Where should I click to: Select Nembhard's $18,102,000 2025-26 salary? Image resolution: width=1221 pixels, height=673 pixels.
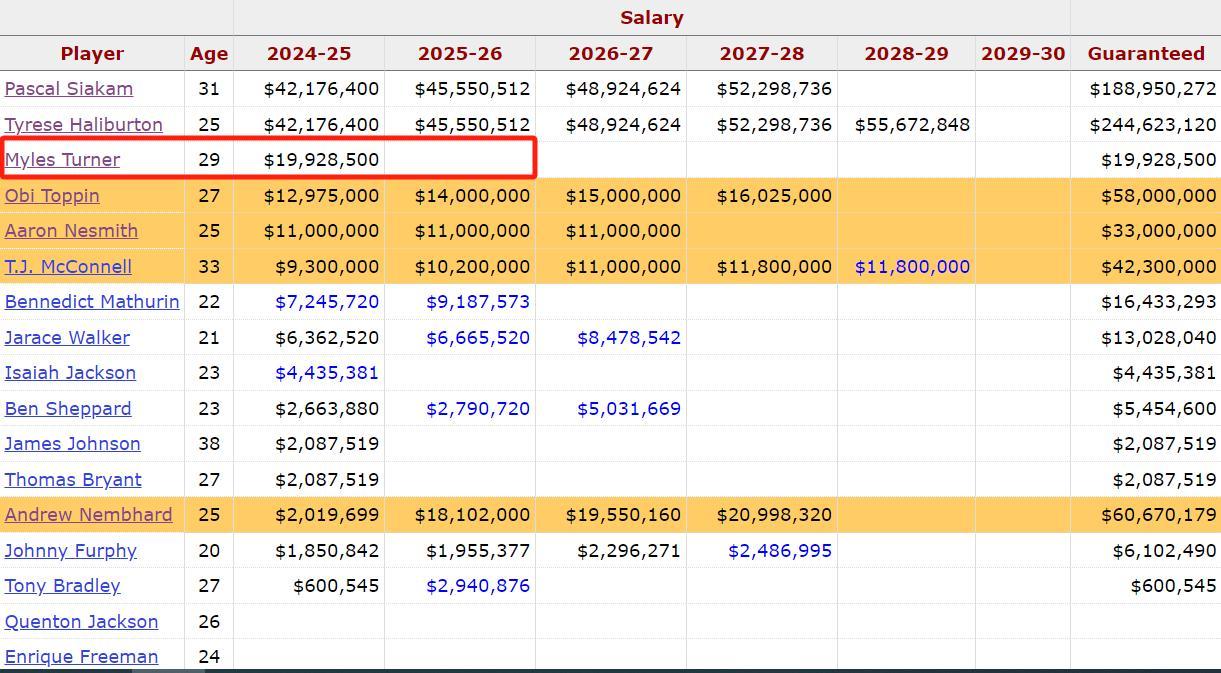point(472,515)
